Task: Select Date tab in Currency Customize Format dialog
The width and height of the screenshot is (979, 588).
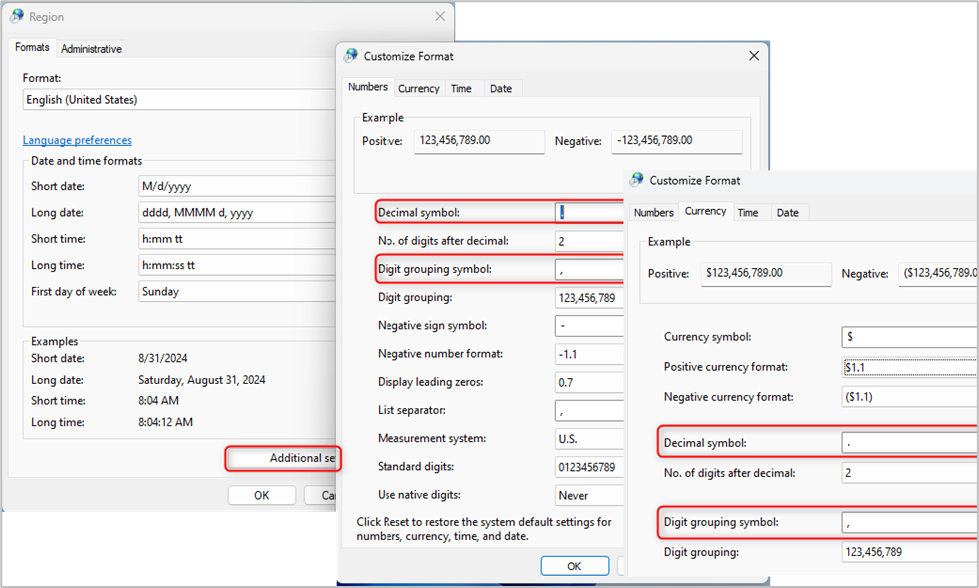Action: [x=787, y=213]
